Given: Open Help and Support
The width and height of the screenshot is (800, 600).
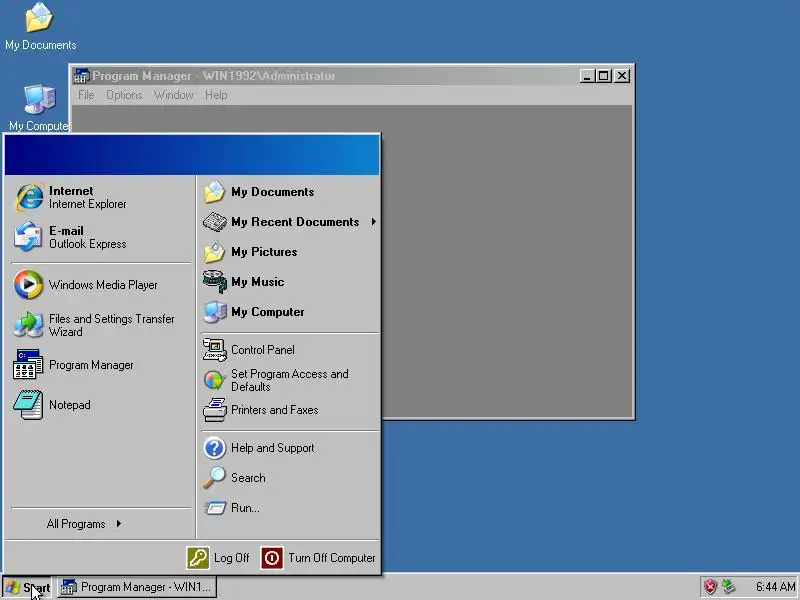Looking at the screenshot, I should tap(290, 448).
